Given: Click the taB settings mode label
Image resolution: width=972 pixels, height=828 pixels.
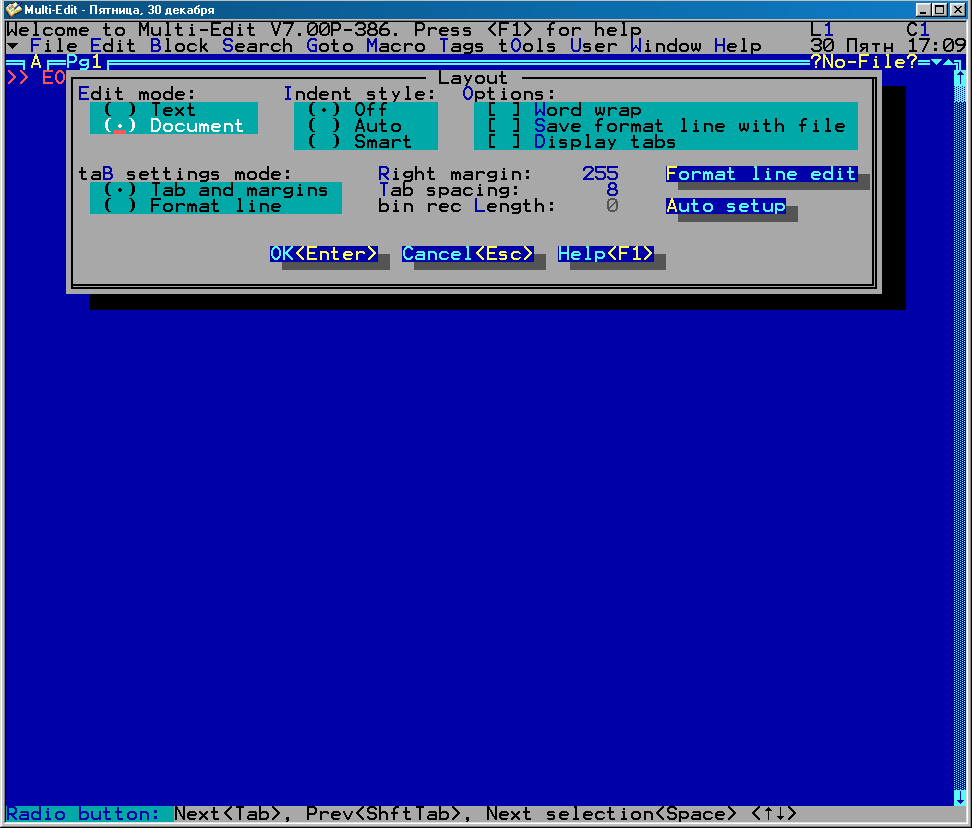Looking at the screenshot, I should click(185, 174).
